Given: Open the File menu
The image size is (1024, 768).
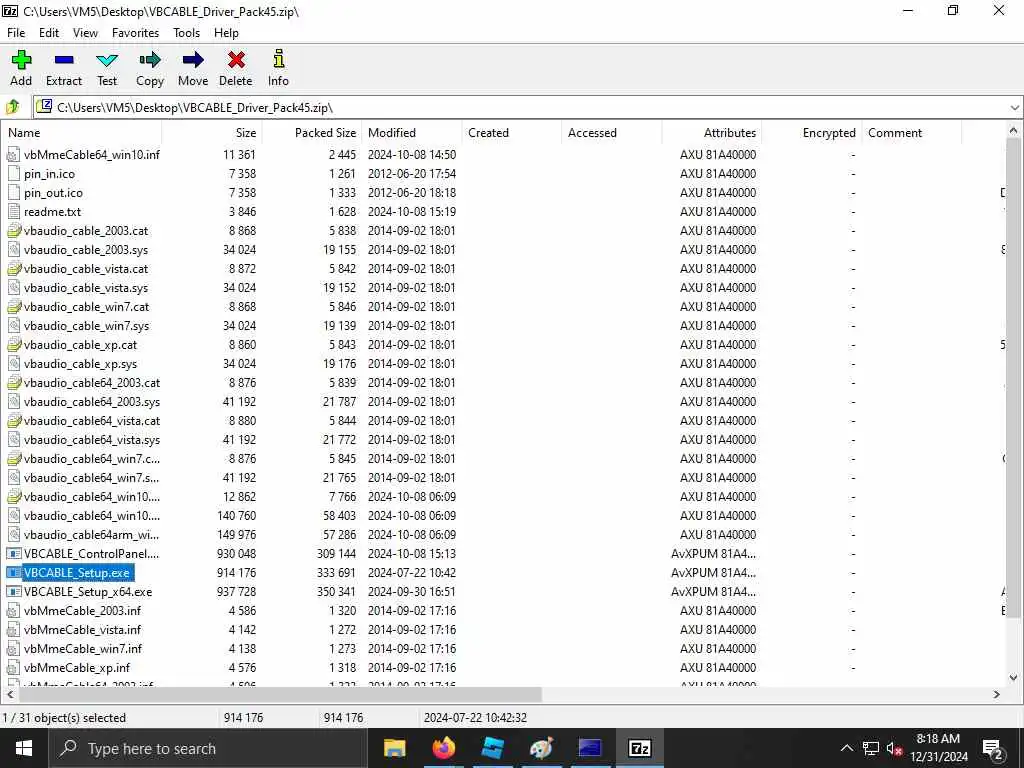Looking at the screenshot, I should (16, 33).
